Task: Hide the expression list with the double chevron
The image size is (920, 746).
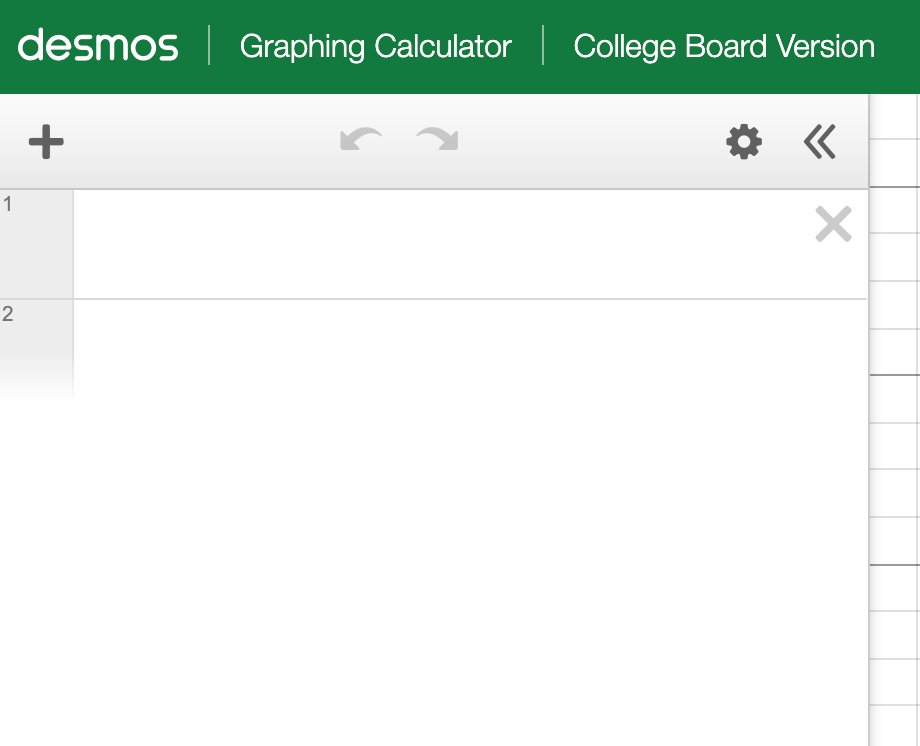Action: click(x=819, y=142)
